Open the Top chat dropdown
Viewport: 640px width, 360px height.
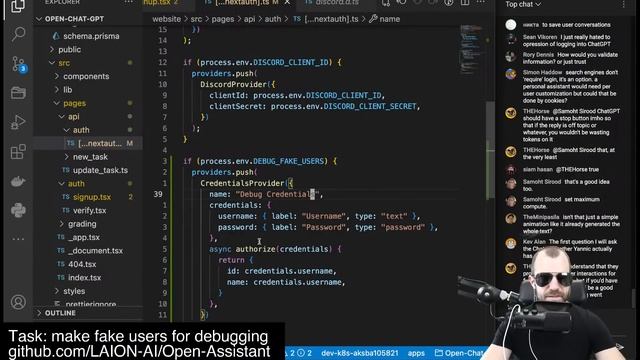click(x=523, y=4)
